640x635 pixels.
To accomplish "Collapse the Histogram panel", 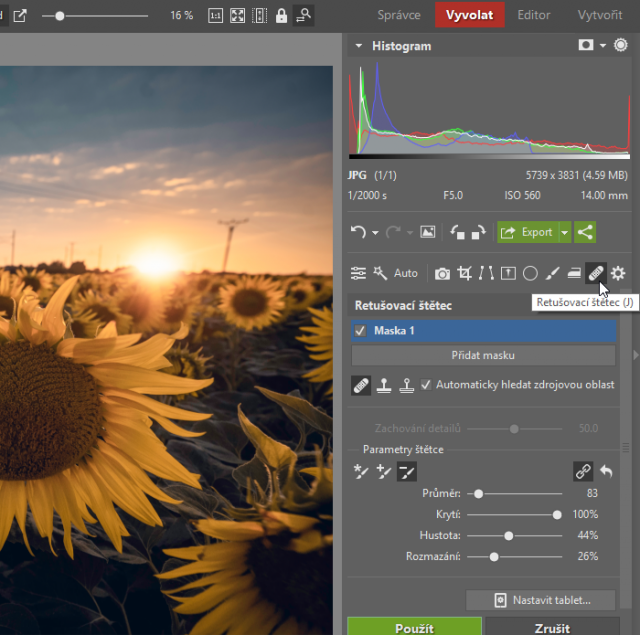I will (x=359, y=46).
